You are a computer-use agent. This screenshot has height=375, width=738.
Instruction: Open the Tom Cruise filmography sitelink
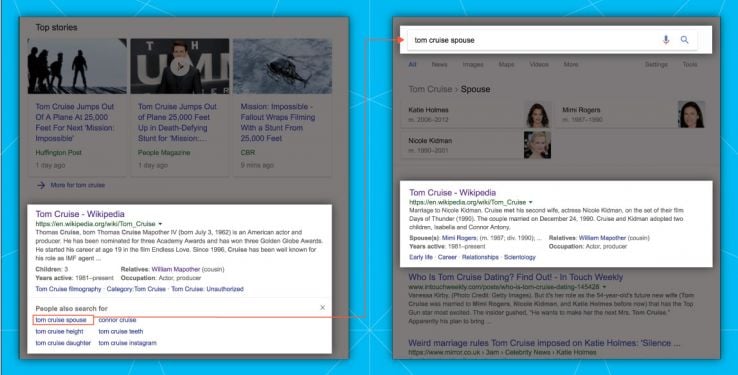tap(68, 289)
